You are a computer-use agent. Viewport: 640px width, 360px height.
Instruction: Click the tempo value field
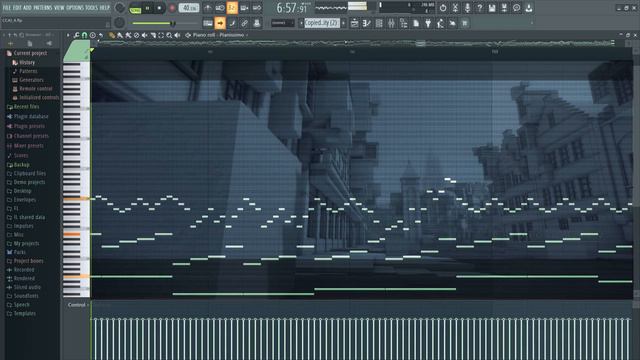(x=189, y=8)
